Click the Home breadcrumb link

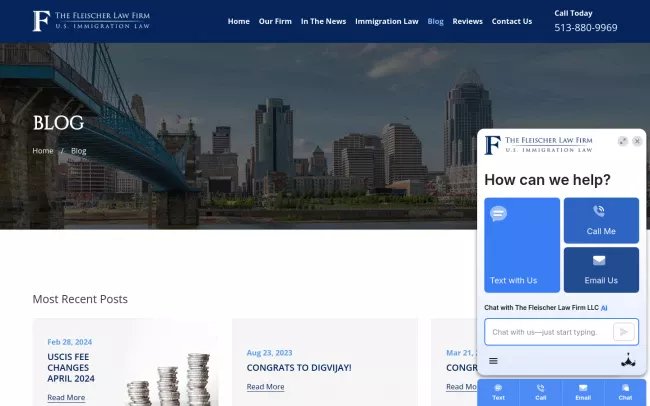tap(43, 151)
